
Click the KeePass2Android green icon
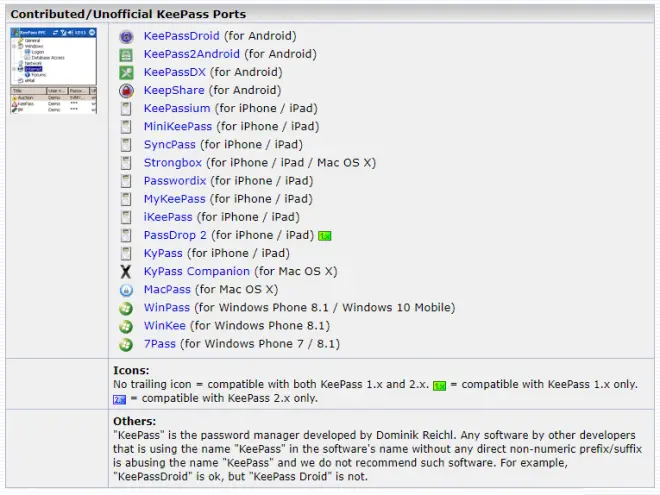pyautogui.click(x=126, y=55)
